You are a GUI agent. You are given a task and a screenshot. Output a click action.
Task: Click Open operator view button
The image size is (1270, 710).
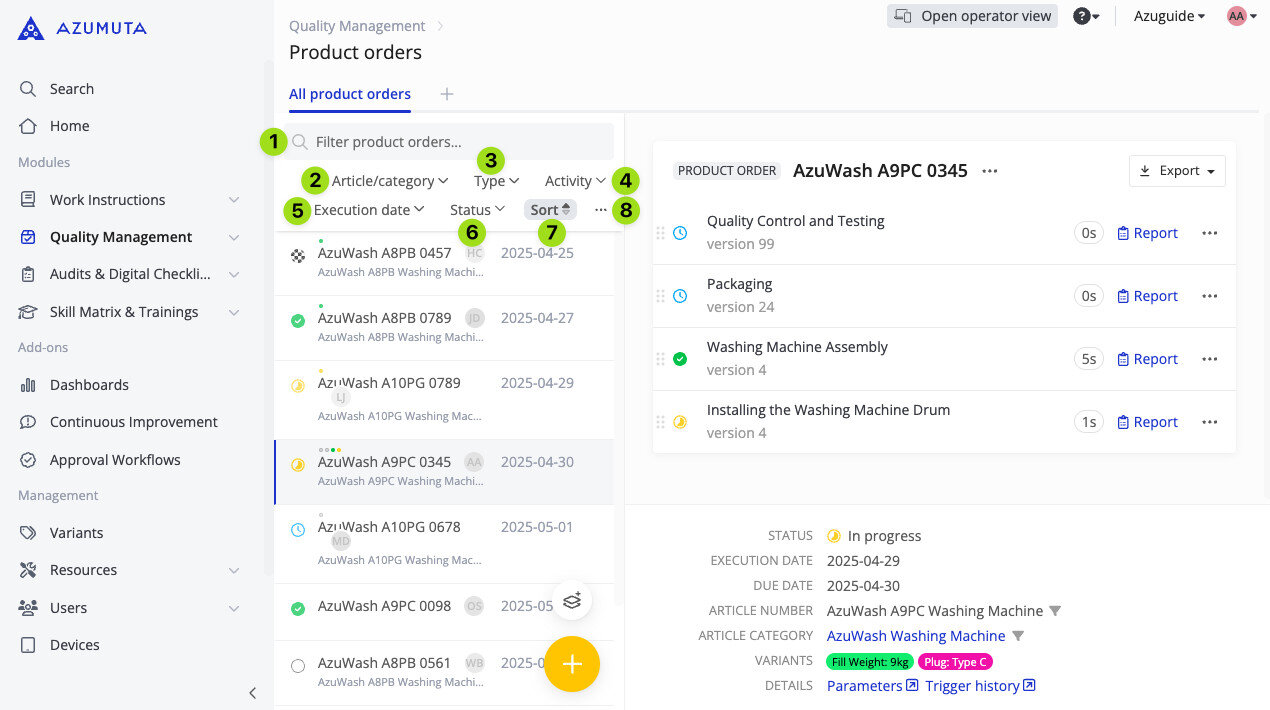(972, 16)
